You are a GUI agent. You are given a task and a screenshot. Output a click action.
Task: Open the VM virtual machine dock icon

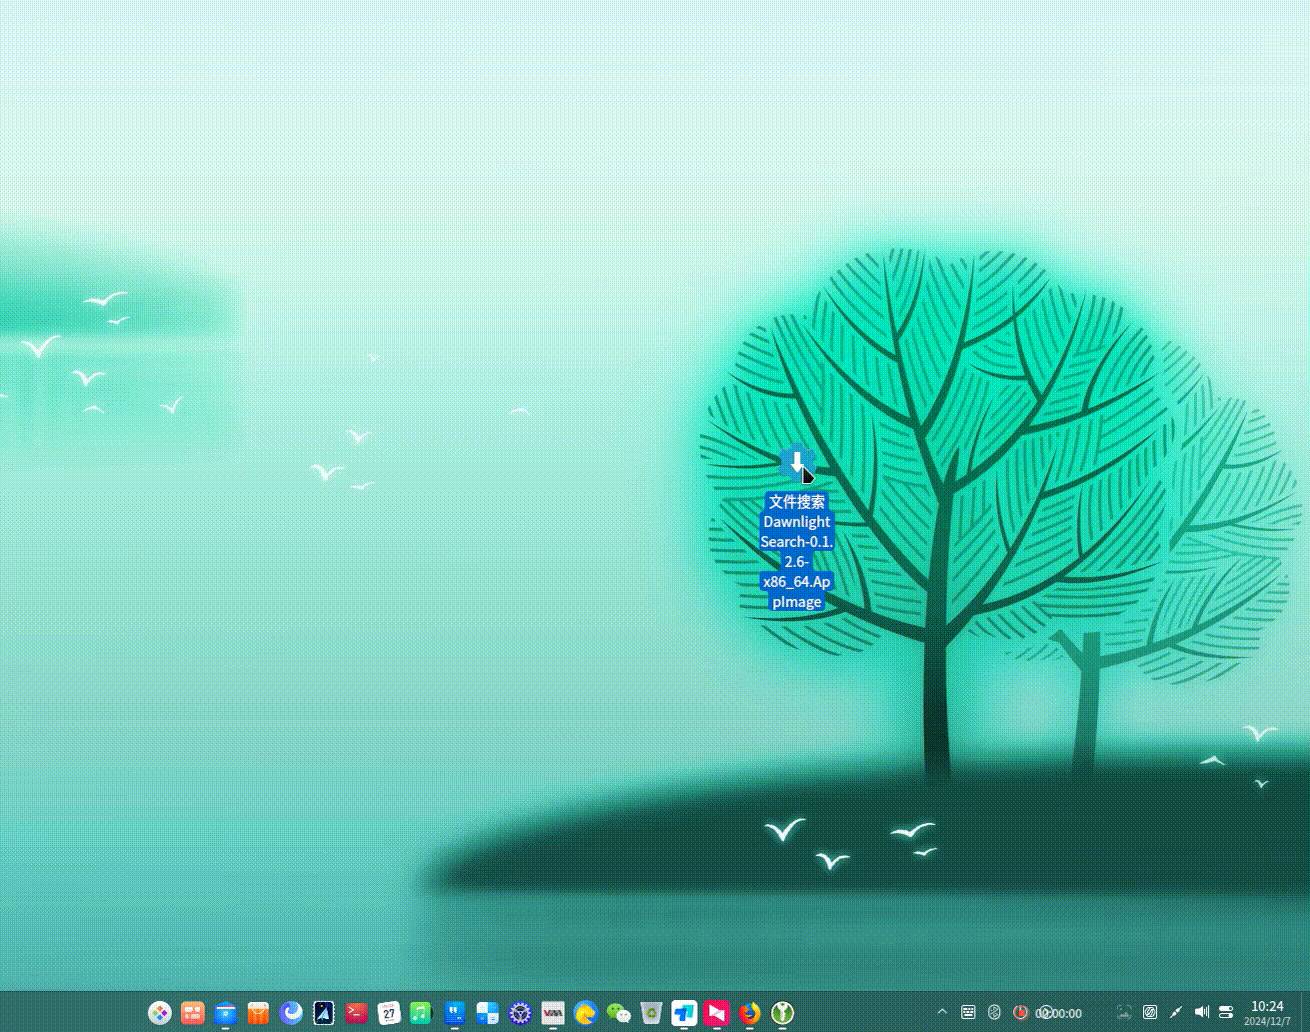(x=553, y=1013)
